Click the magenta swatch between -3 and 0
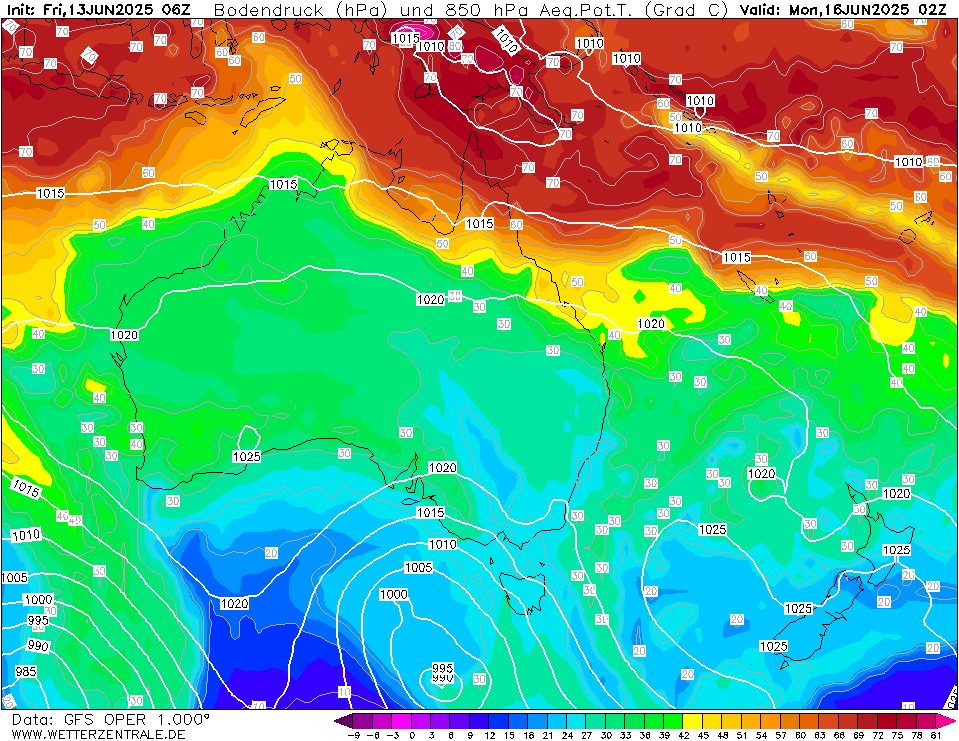Screen dimensions: 959x741 click(402, 721)
